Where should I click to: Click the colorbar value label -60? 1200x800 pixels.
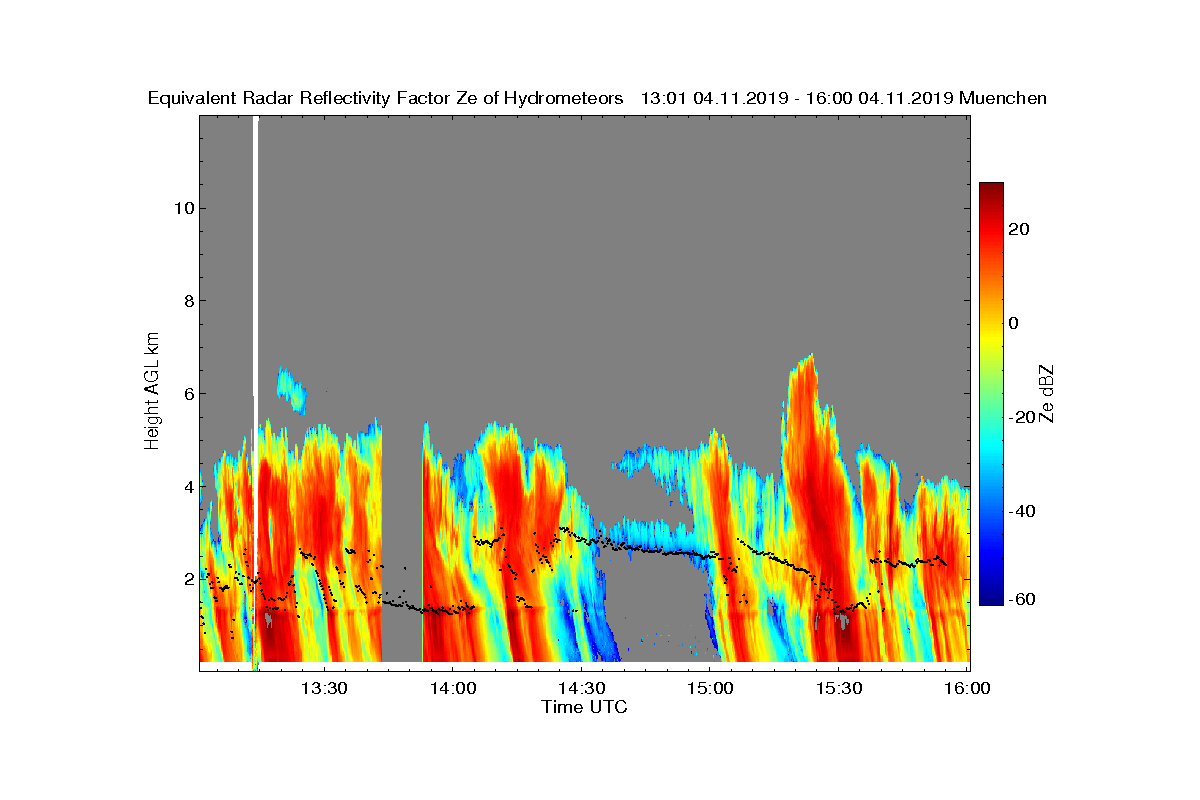tap(1023, 599)
